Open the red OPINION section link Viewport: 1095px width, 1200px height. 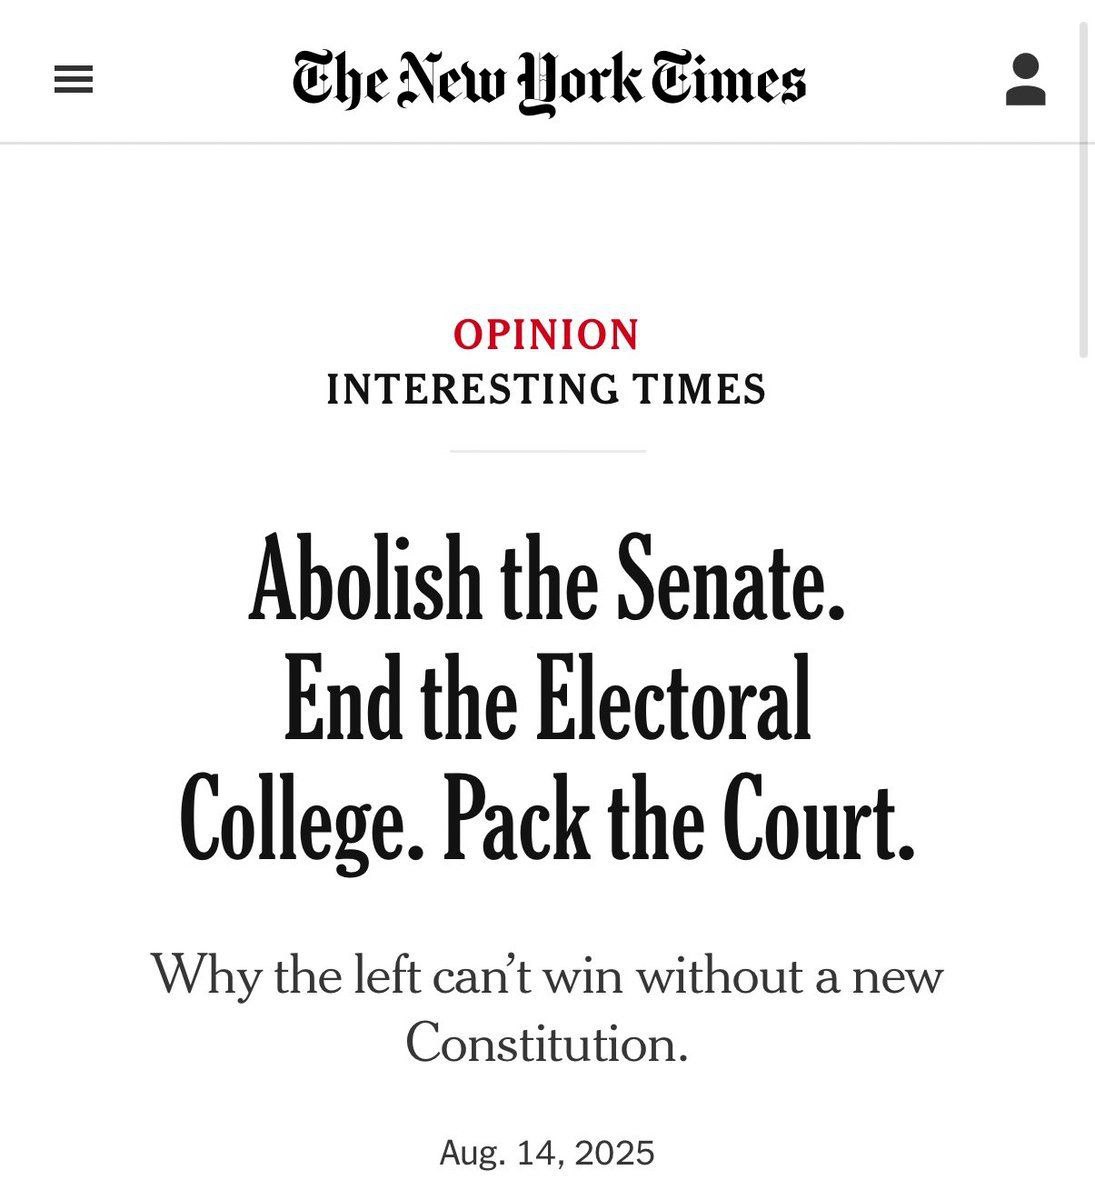pyautogui.click(x=546, y=334)
